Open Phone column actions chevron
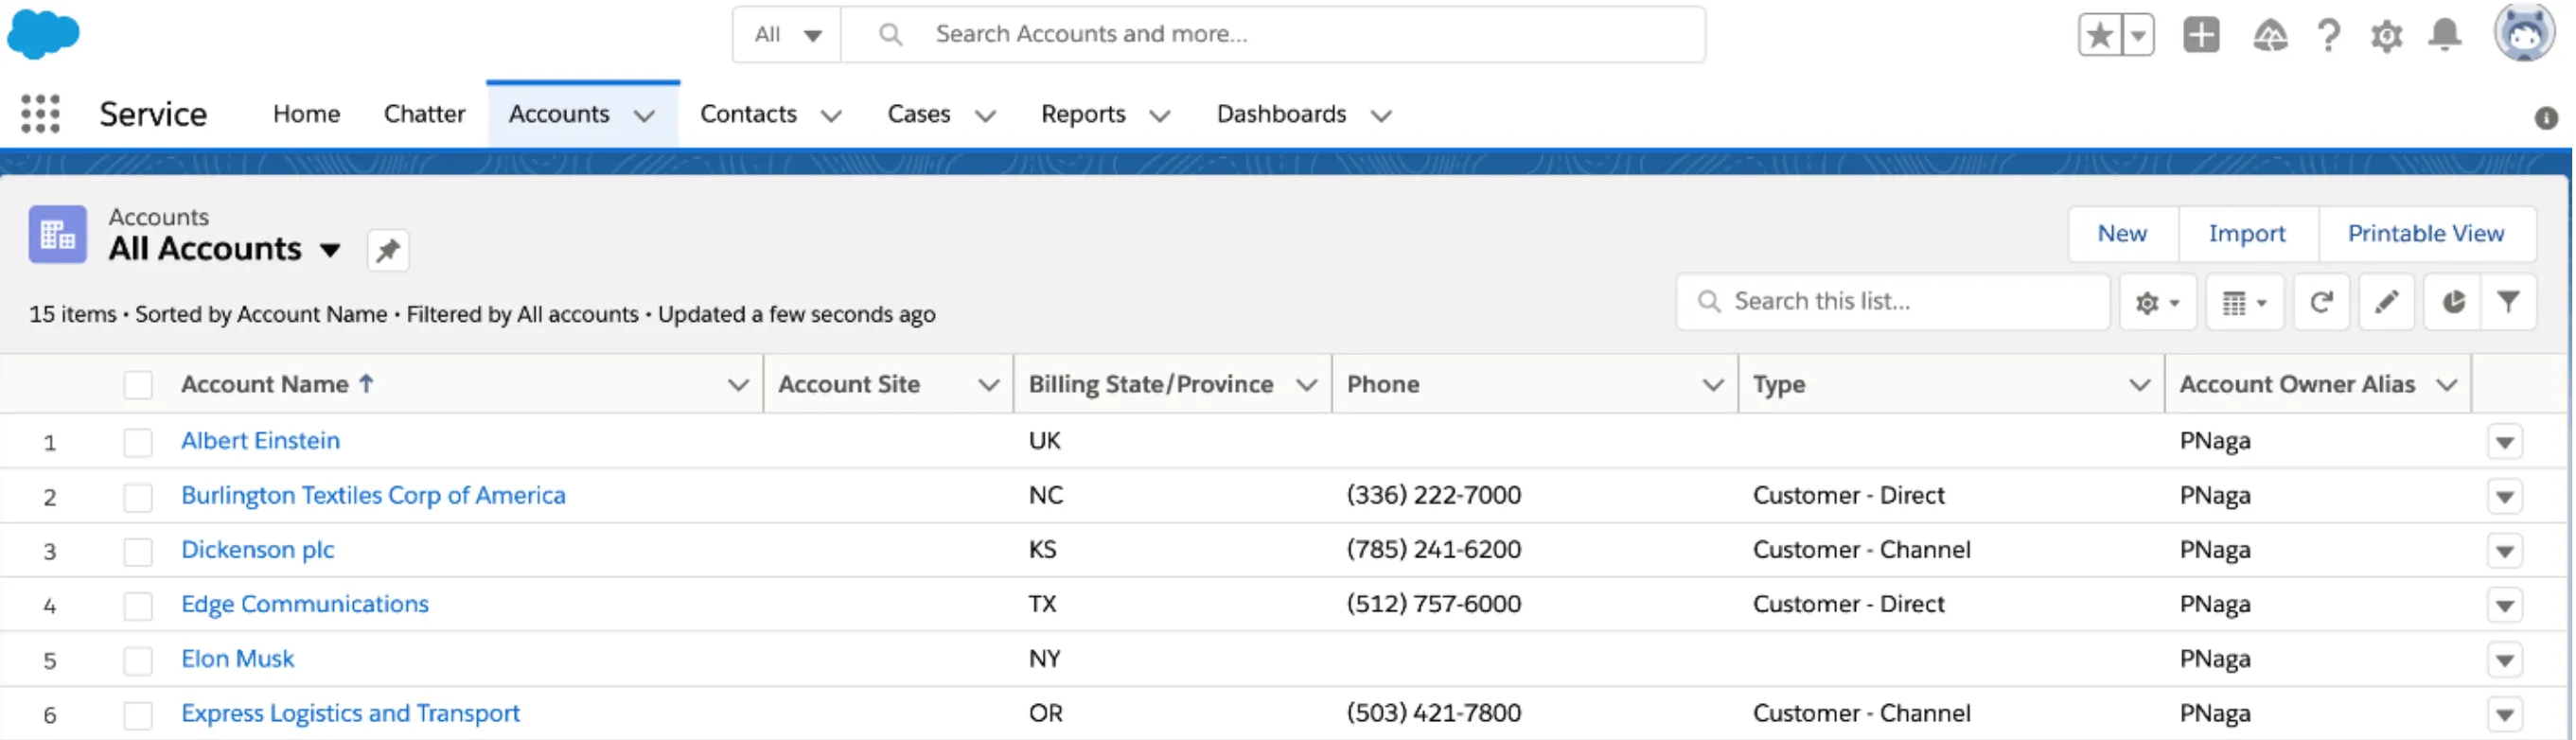The image size is (2576, 740). (x=1713, y=385)
